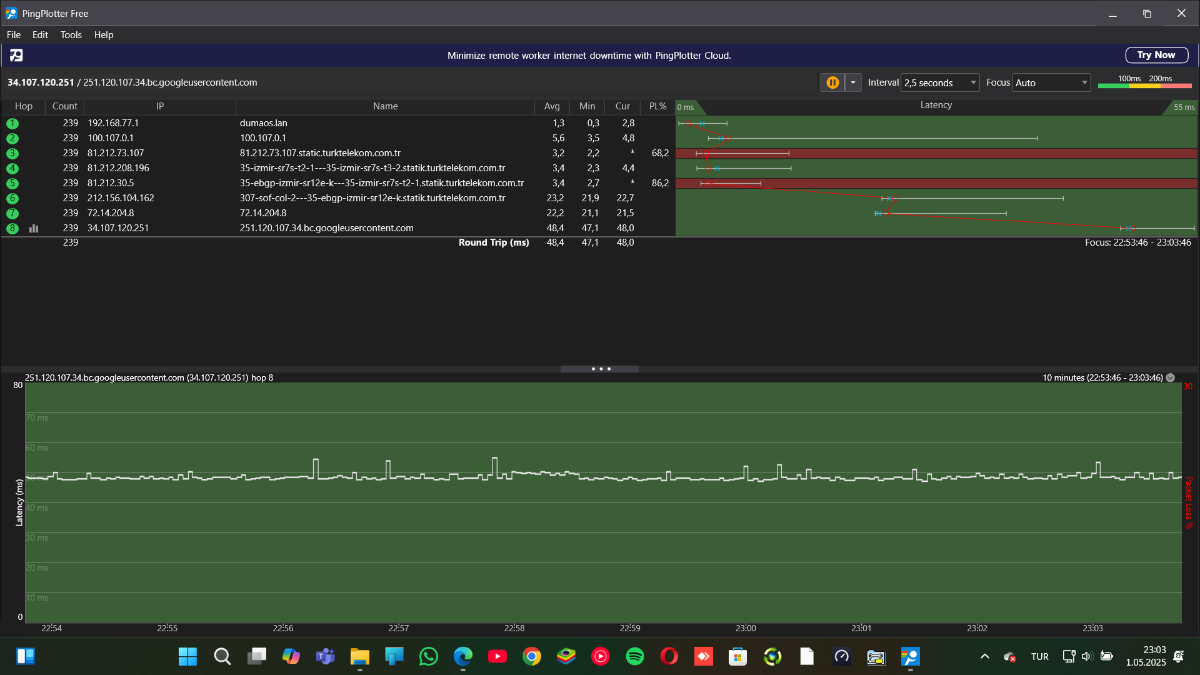Open the Tools menu
Screen dimensions: 1200x675
tap(71, 34)
